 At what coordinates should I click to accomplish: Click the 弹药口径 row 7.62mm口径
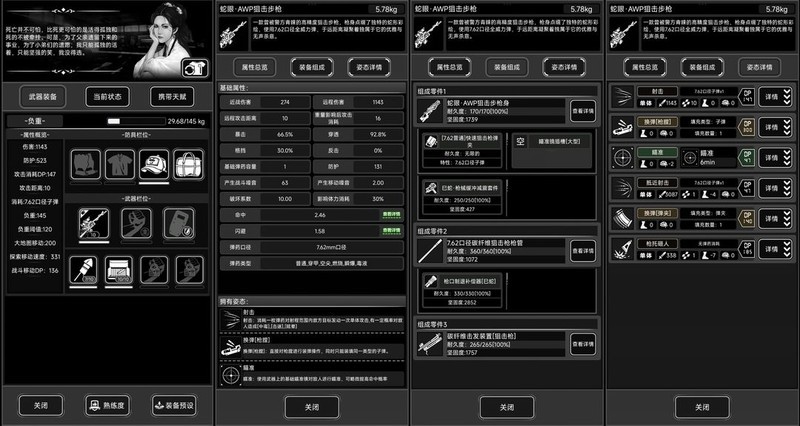[312, 248]
